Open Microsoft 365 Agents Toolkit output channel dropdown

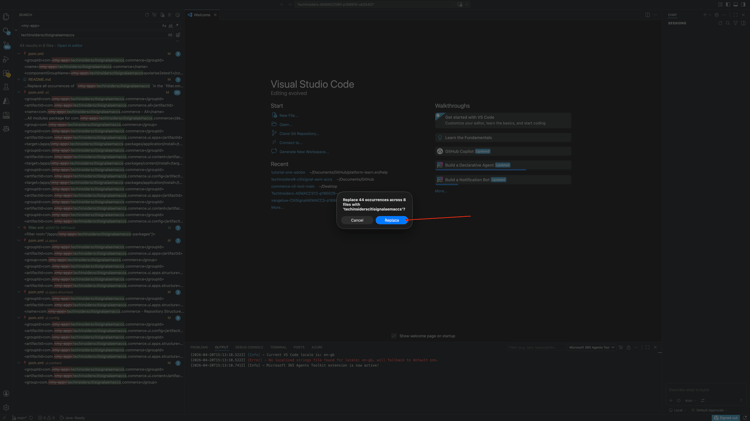tap(591, 347)
